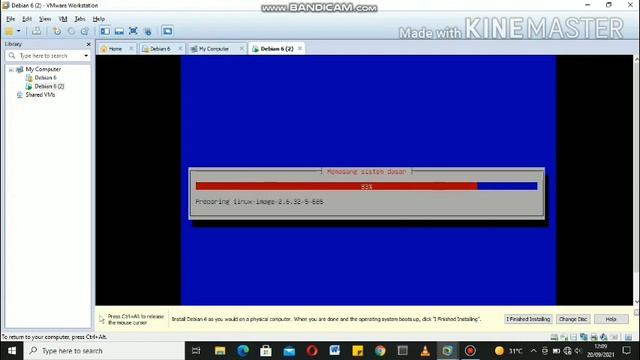Click the Bandicam recorder taskbar icon

click(x=470, y=351)
